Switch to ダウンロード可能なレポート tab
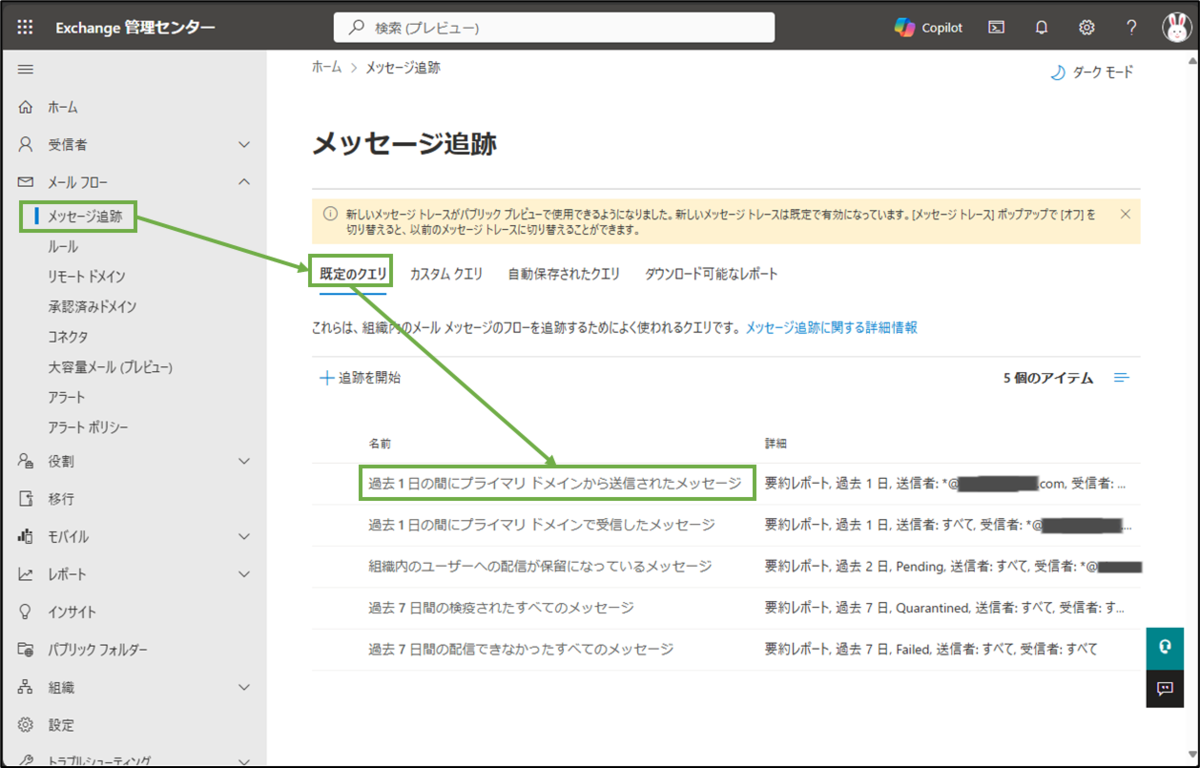The image size is (1200, 768). click(711, 274)
